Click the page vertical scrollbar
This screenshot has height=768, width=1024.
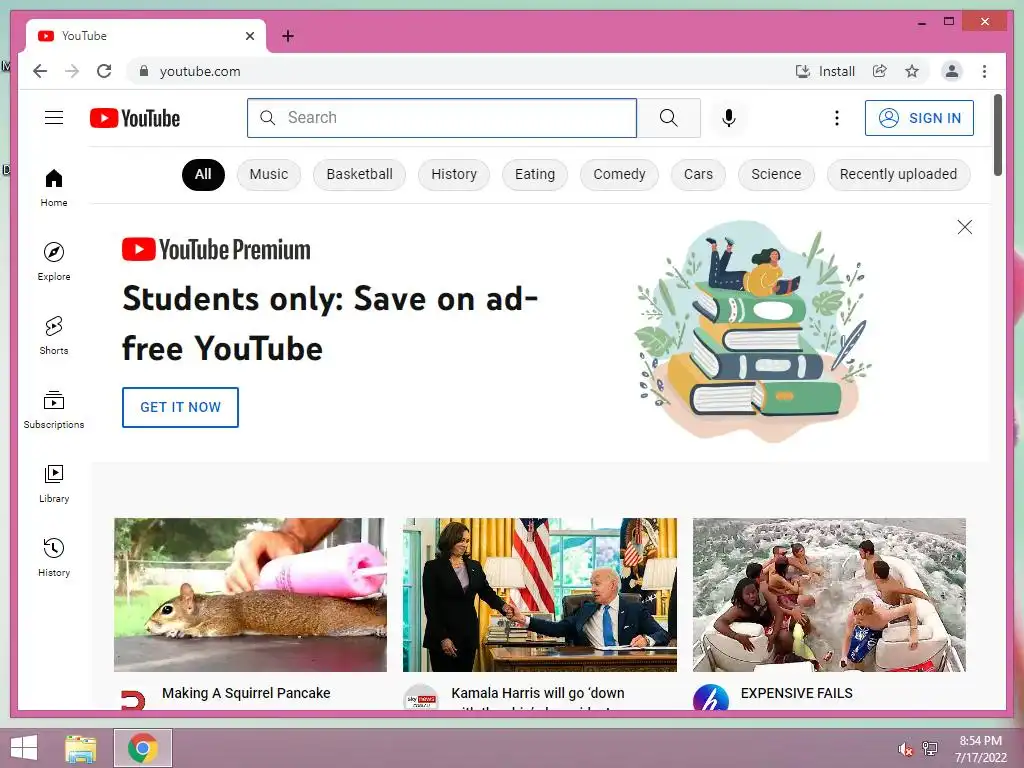coord(997,135)
